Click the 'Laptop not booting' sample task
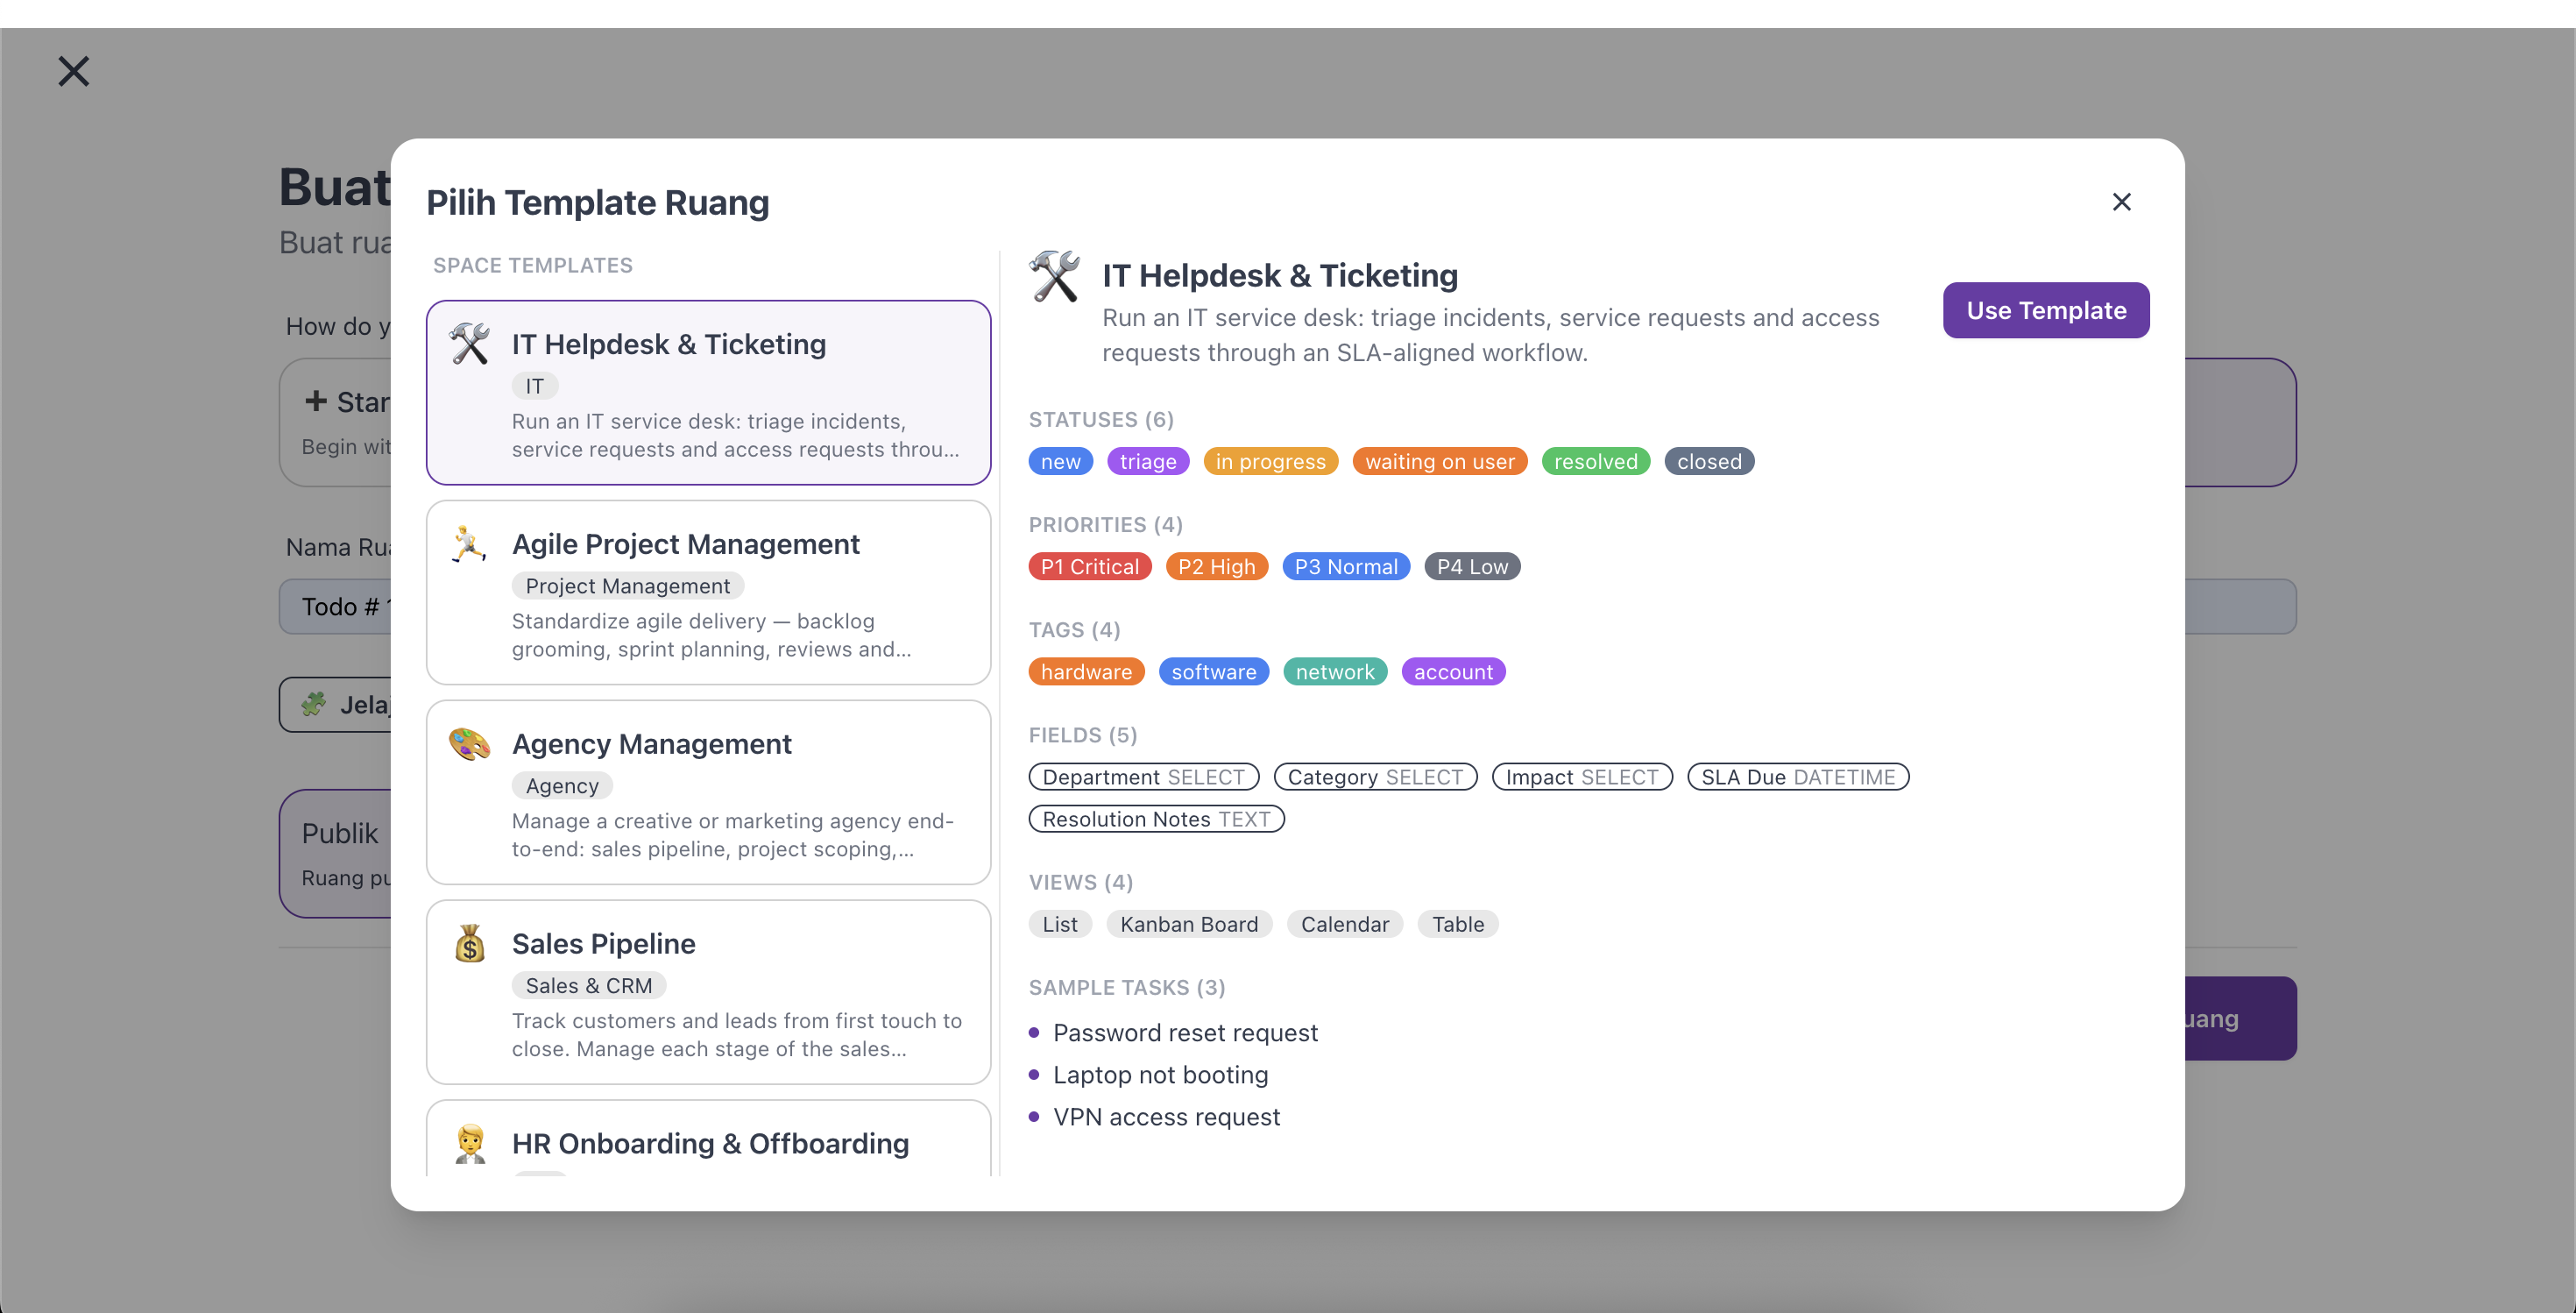Viewport: 2576px width, 1313px height. tap(1160, 1074)
